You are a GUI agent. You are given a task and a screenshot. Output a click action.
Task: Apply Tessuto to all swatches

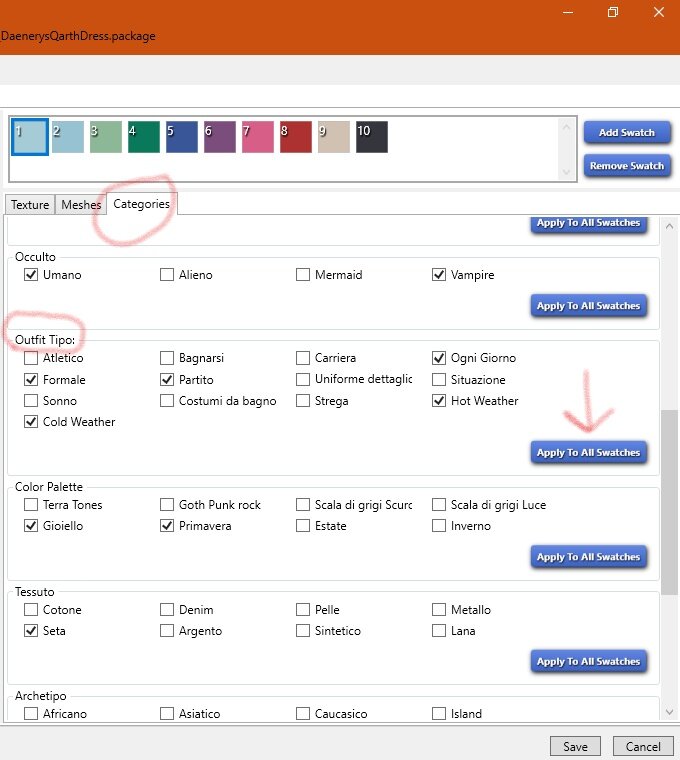point(588,662)
